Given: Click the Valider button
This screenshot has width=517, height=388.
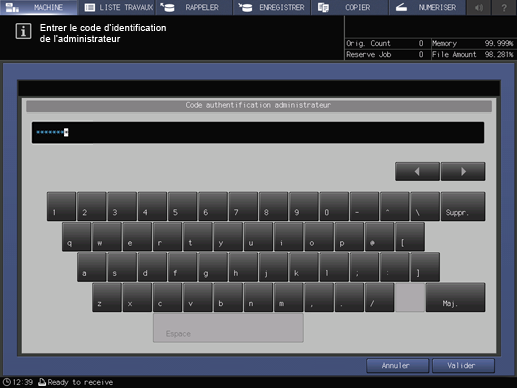Looking at the screenshot, I should [463, 366].
